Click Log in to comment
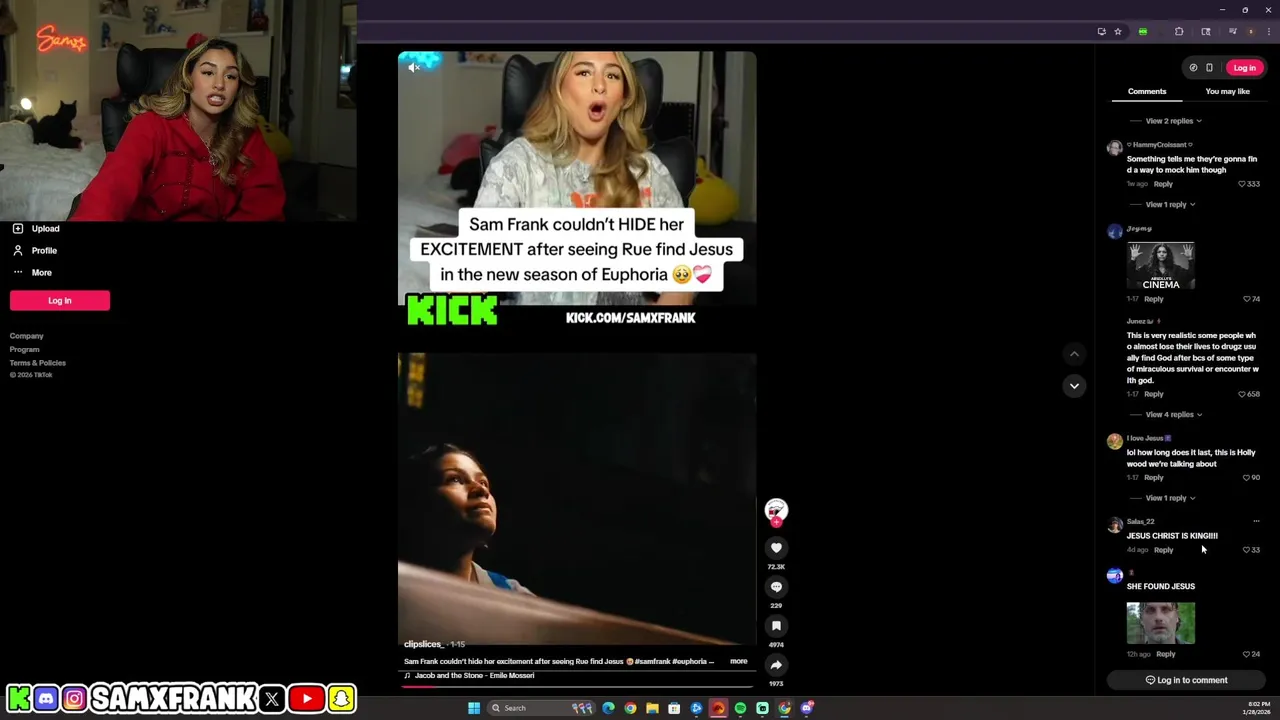This screenshot has height=720, width=1280. (x=1186, y=681)
